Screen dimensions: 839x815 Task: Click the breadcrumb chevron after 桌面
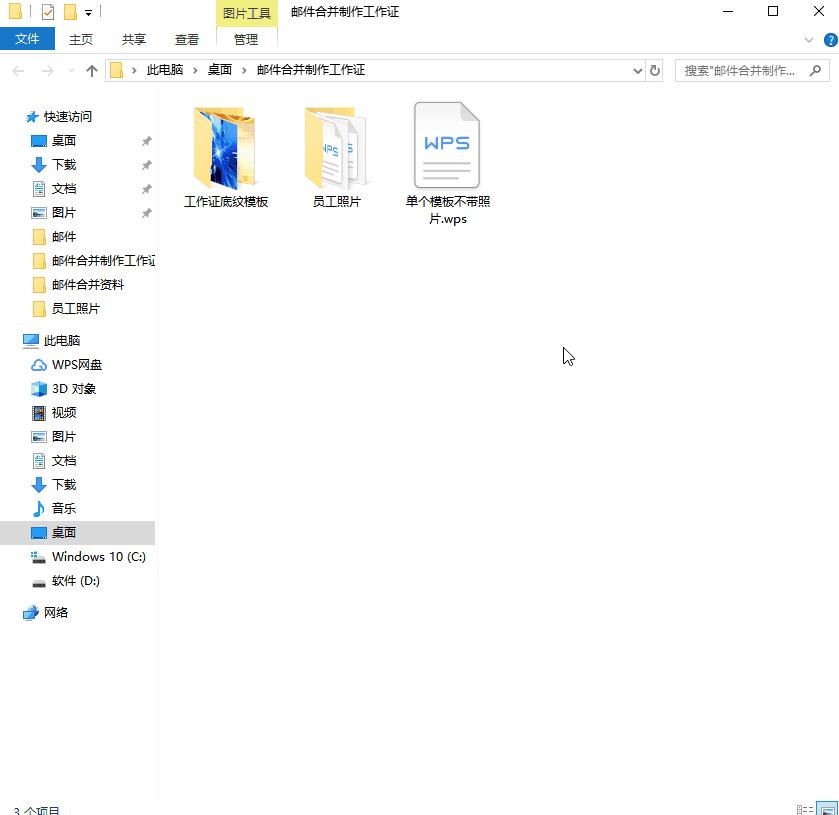[243, 71]
